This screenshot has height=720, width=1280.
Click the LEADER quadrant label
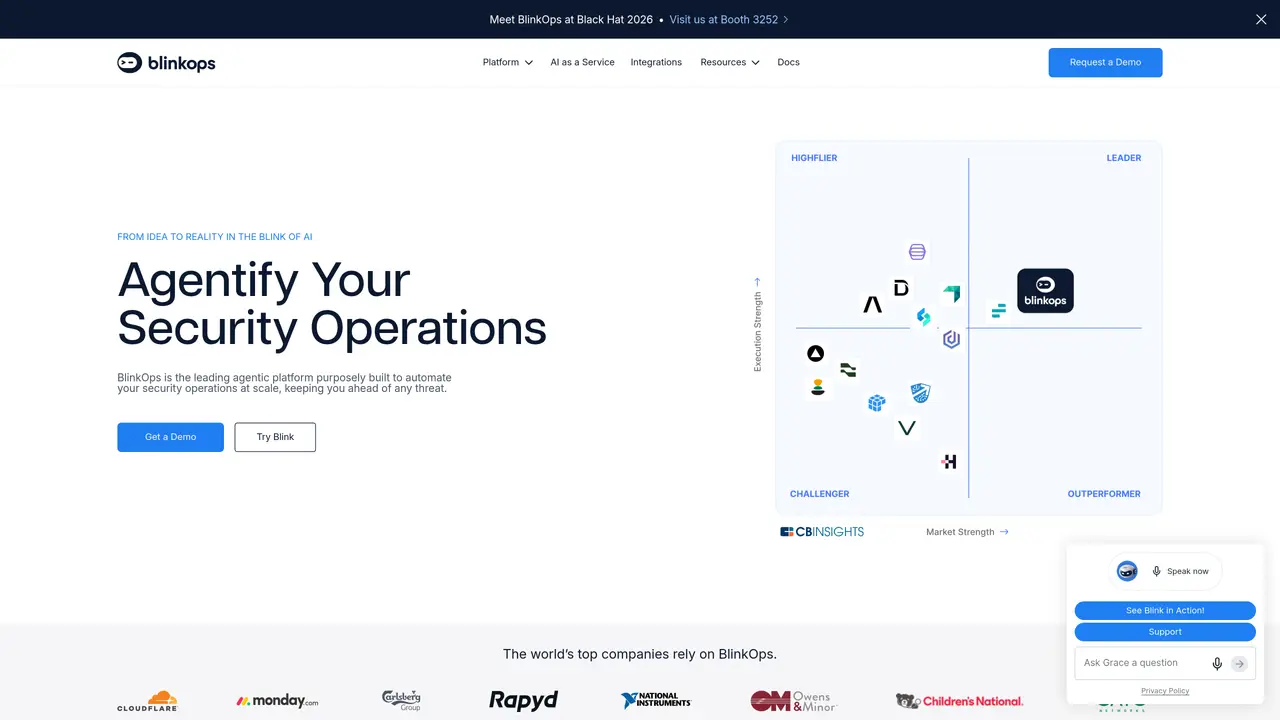(x=1123, y=158)
